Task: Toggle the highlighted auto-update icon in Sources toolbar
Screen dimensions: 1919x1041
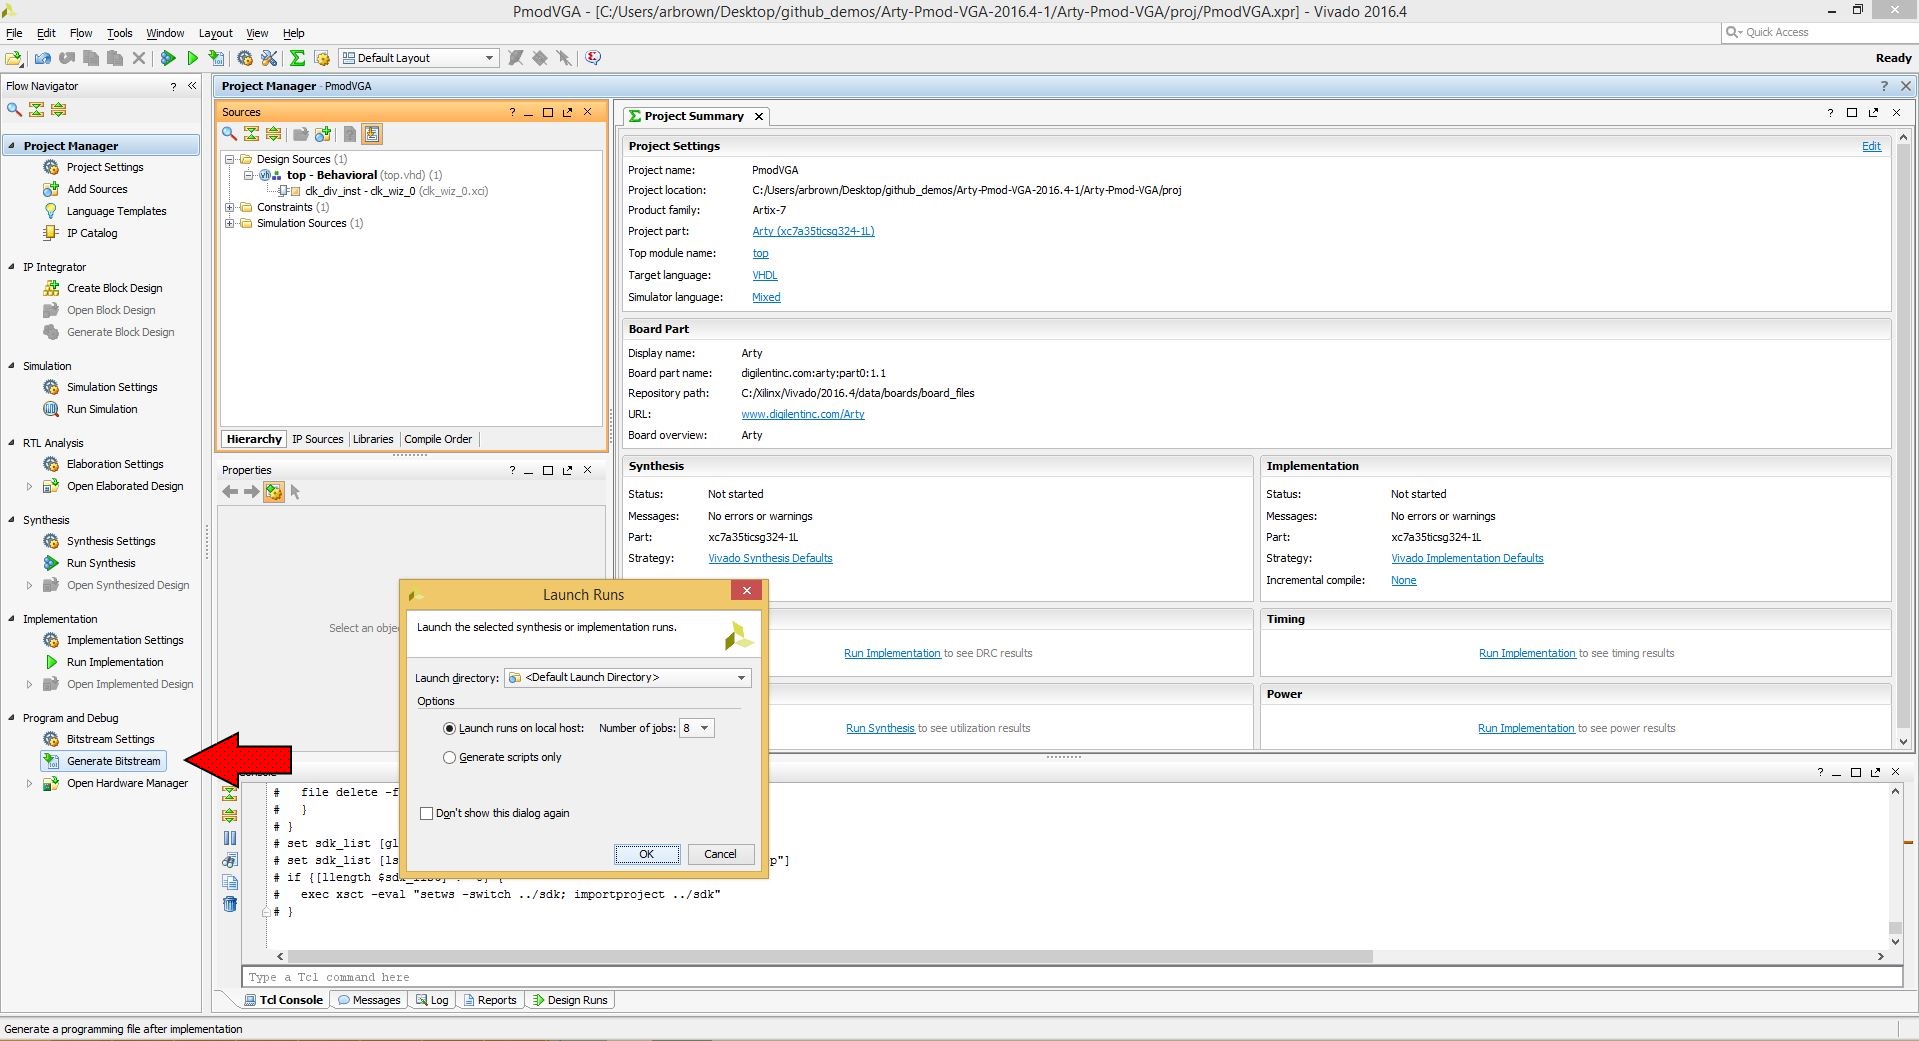Action: (x=372, y=134)
